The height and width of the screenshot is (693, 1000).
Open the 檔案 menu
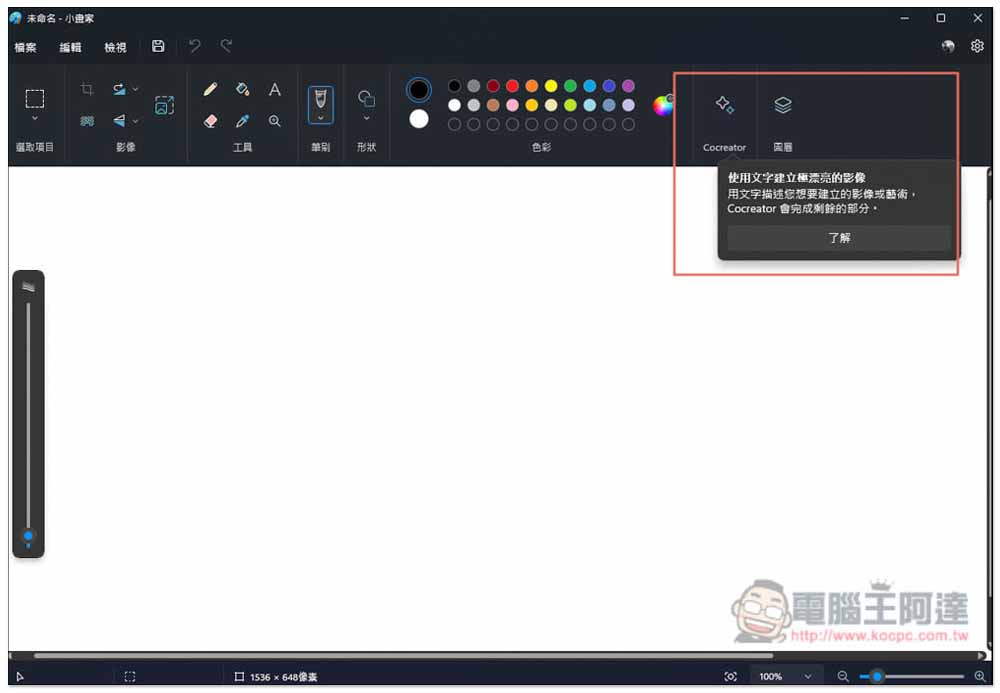pyautogui.click(x=26, y=47)
